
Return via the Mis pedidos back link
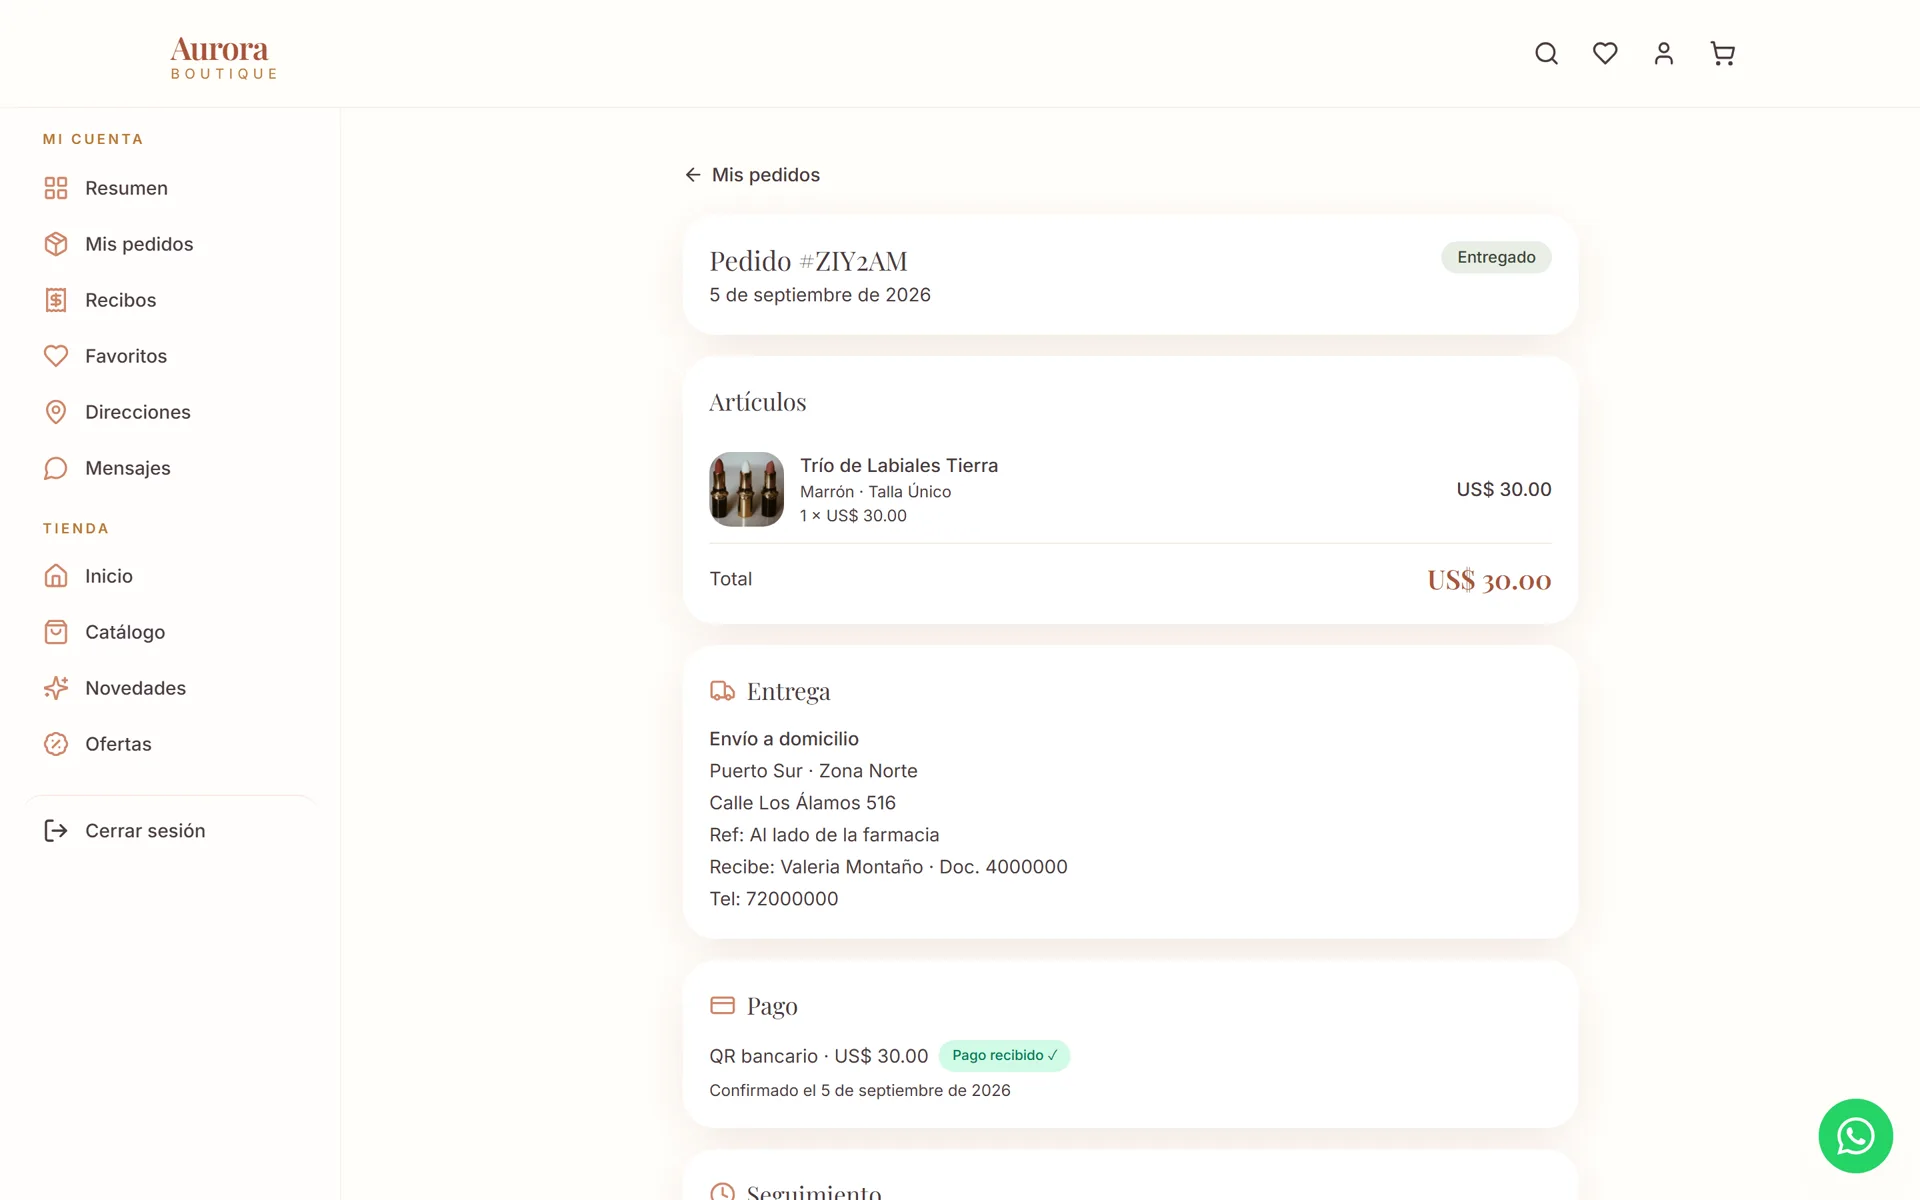(752, 175)
